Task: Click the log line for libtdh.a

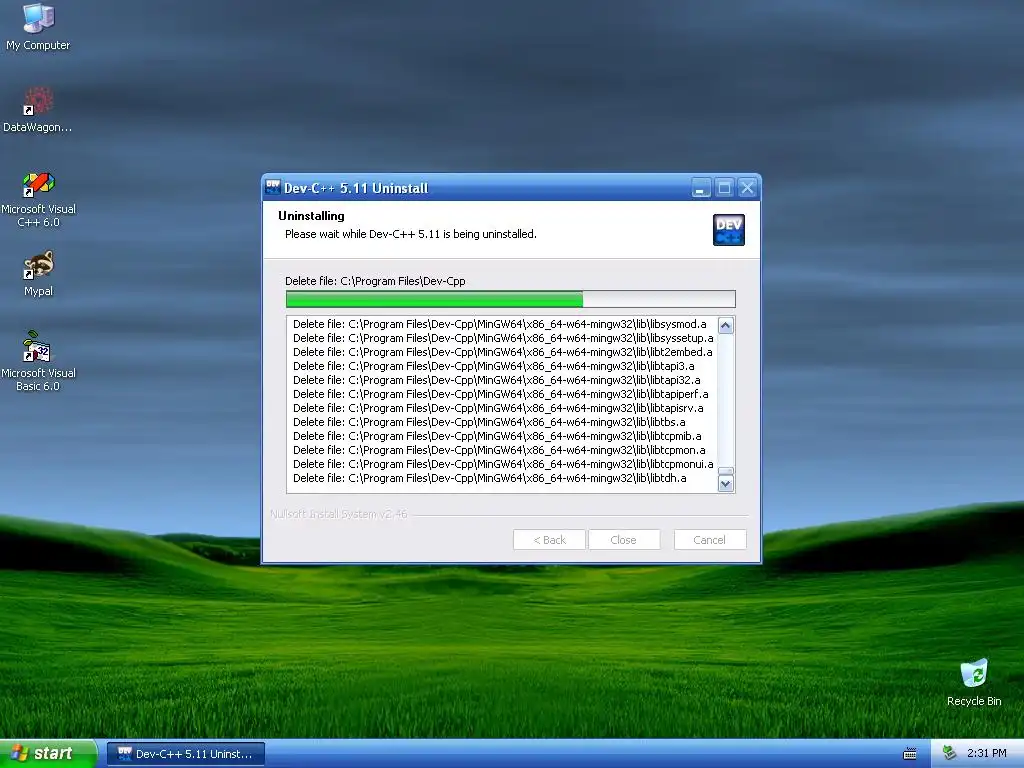Action: (x=490, y=479)
